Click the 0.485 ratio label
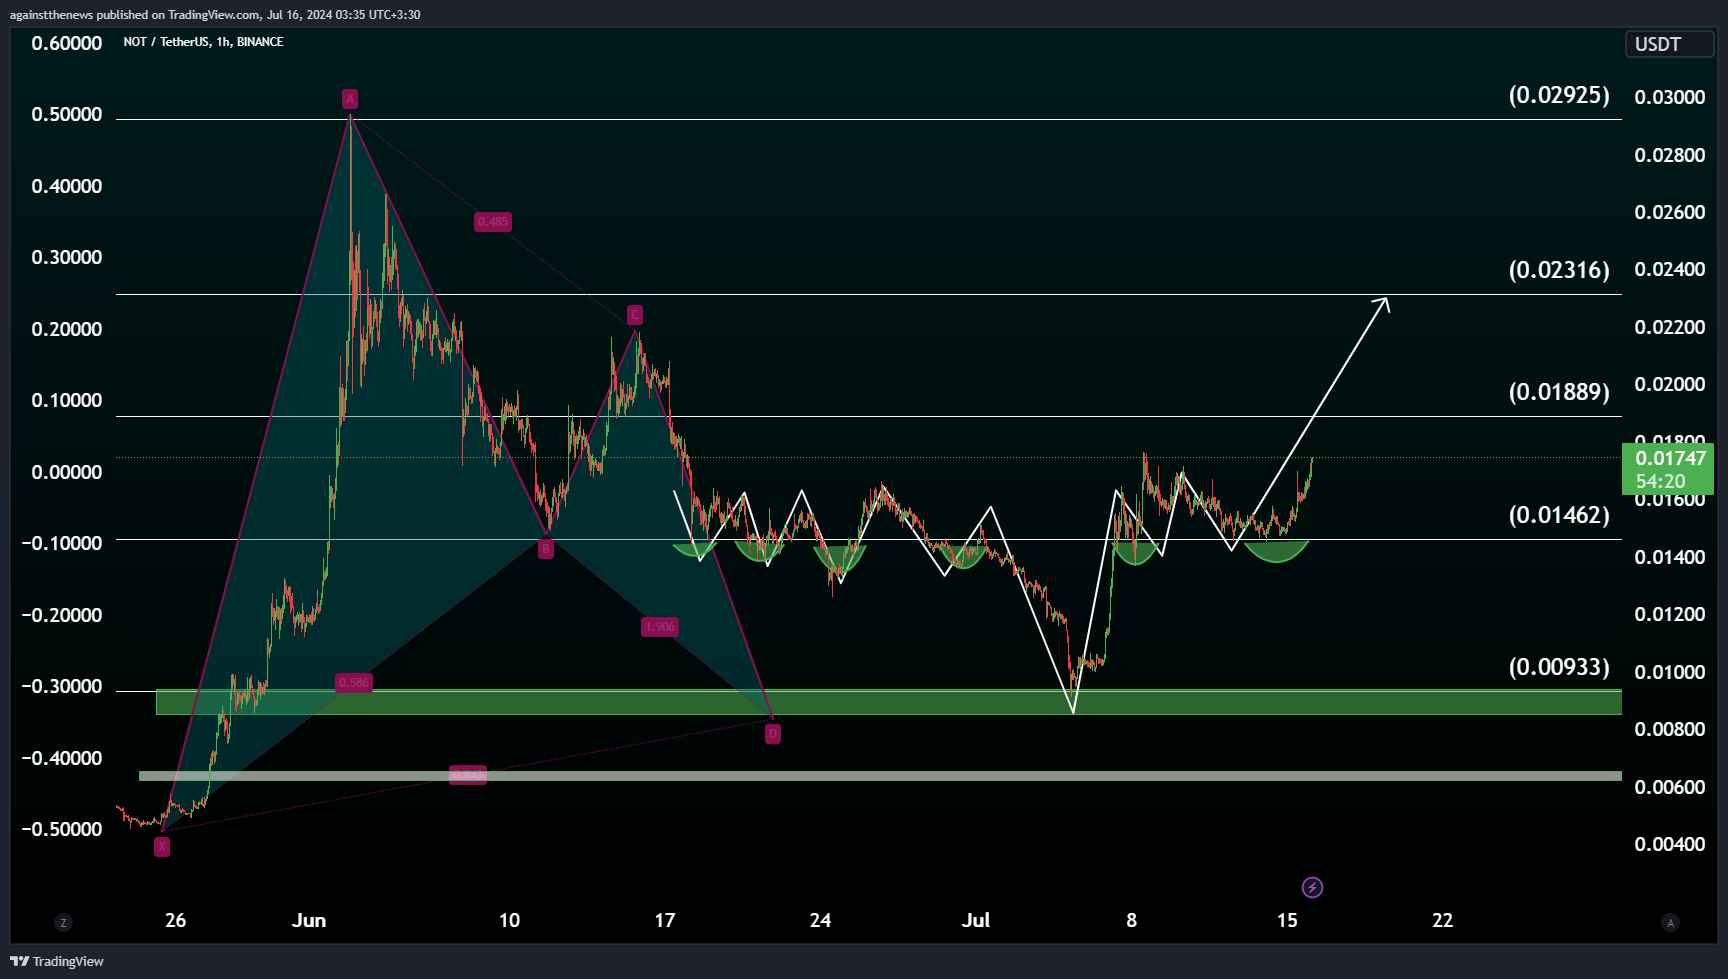This screenshot has height=979, width=1728. (x=493, y=222)
